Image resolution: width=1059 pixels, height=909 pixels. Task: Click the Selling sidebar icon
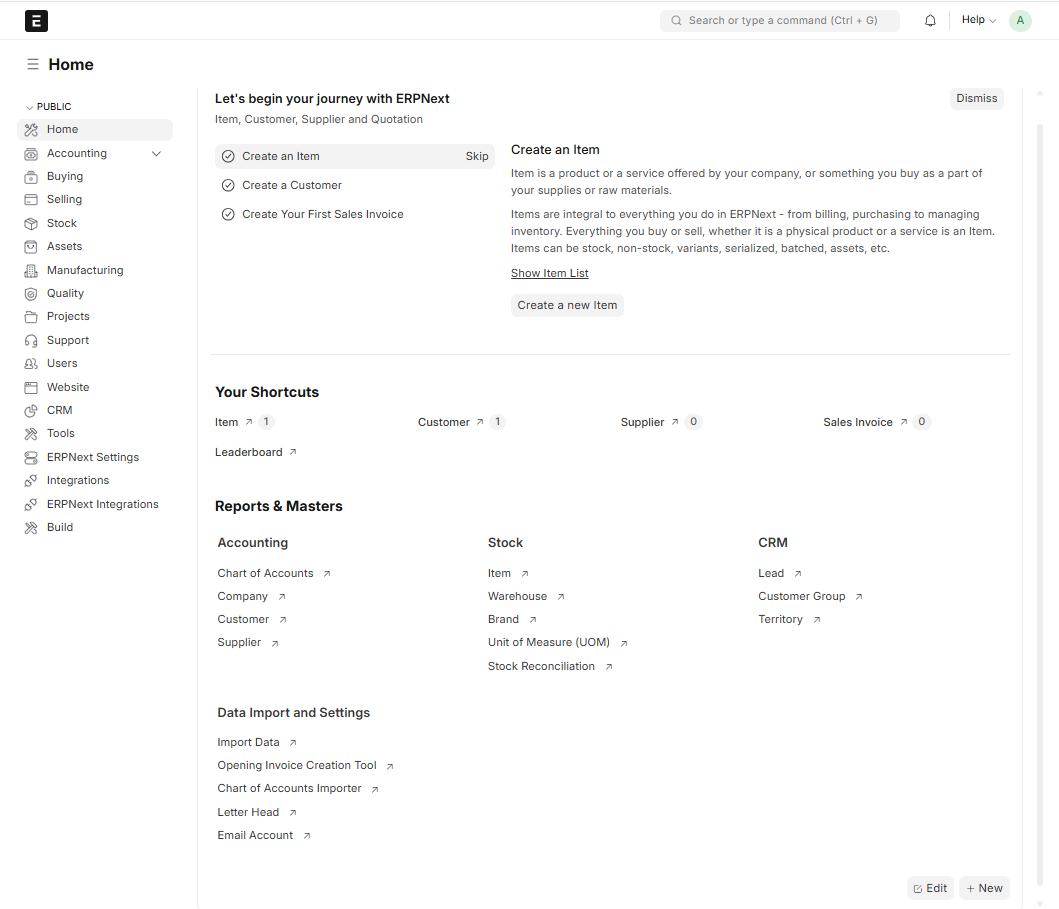click(31, 200)
